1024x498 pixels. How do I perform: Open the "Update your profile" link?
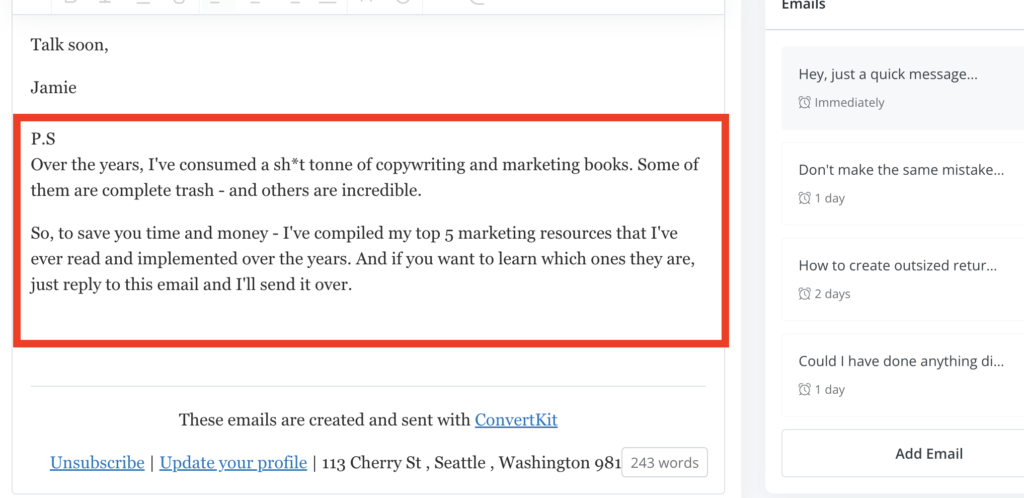pos(233,463)
